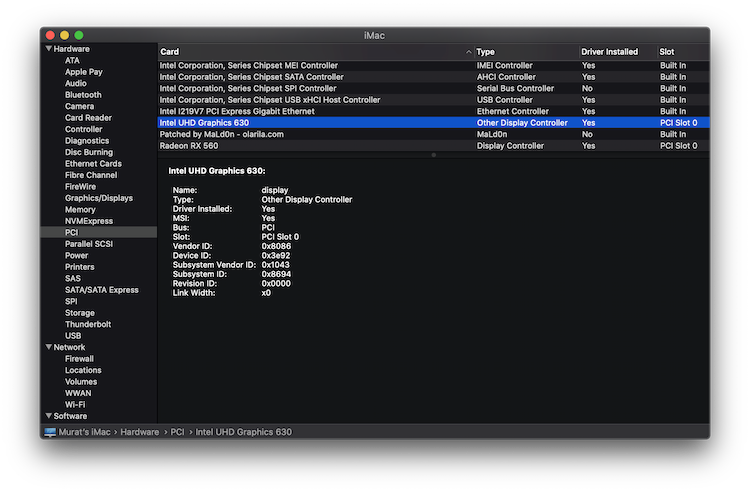Select SAS in the sidebar
750x492 pixels.
click(73, 278)
